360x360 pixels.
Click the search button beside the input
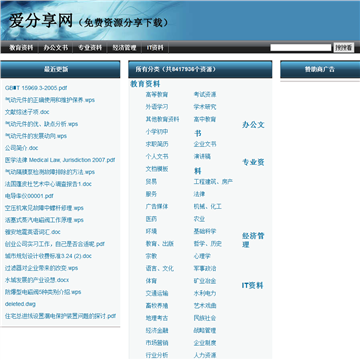tap(344, 48)
